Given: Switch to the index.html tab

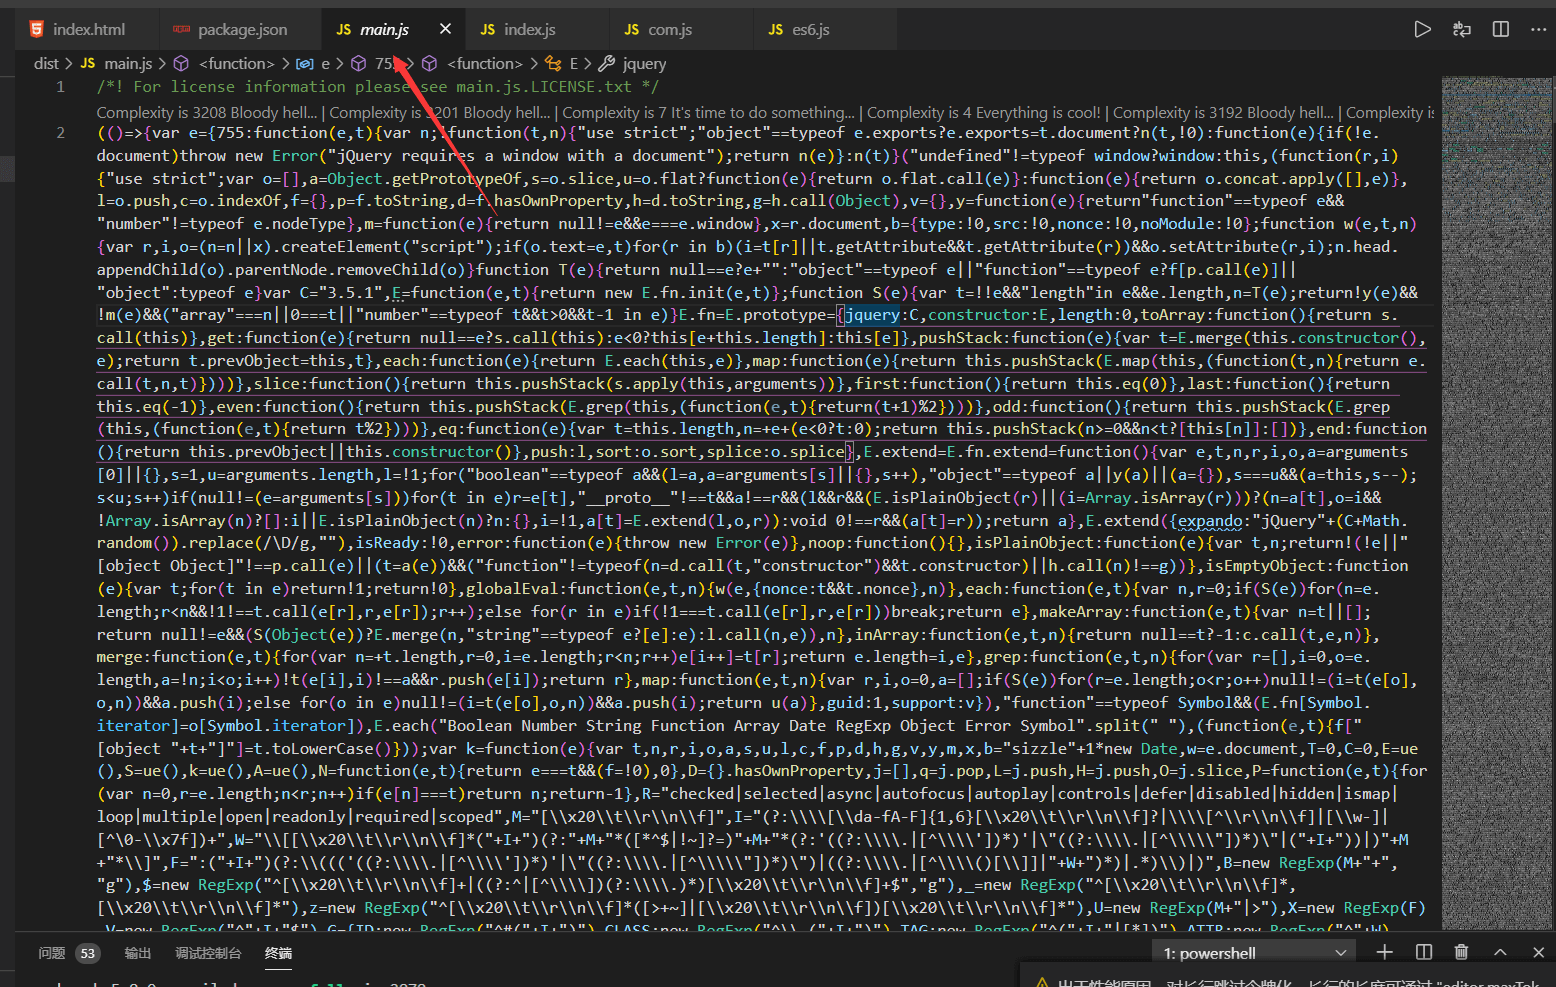Looking at the screenshot, I should 87,29.
